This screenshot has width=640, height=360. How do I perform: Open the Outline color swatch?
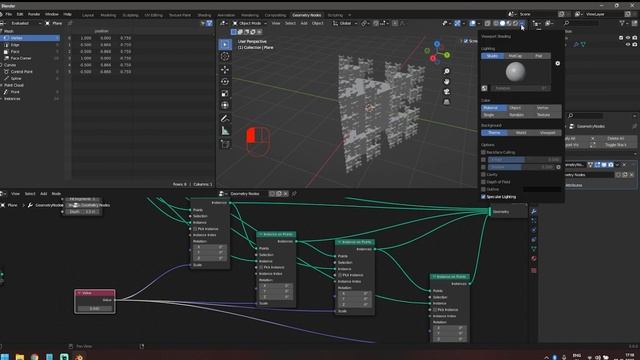[x=542, y=189]
